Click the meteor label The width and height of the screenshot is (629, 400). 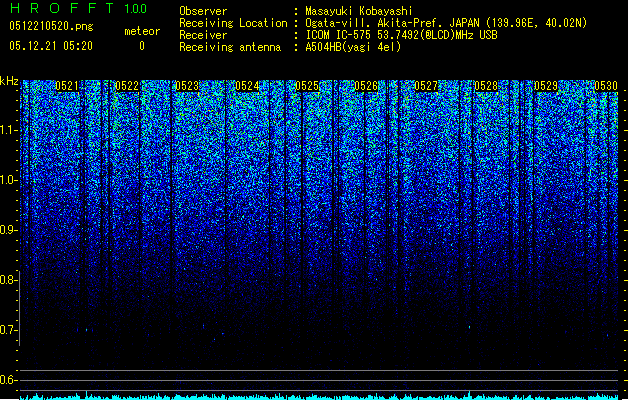pyautogui.click(x=142, y=31)
